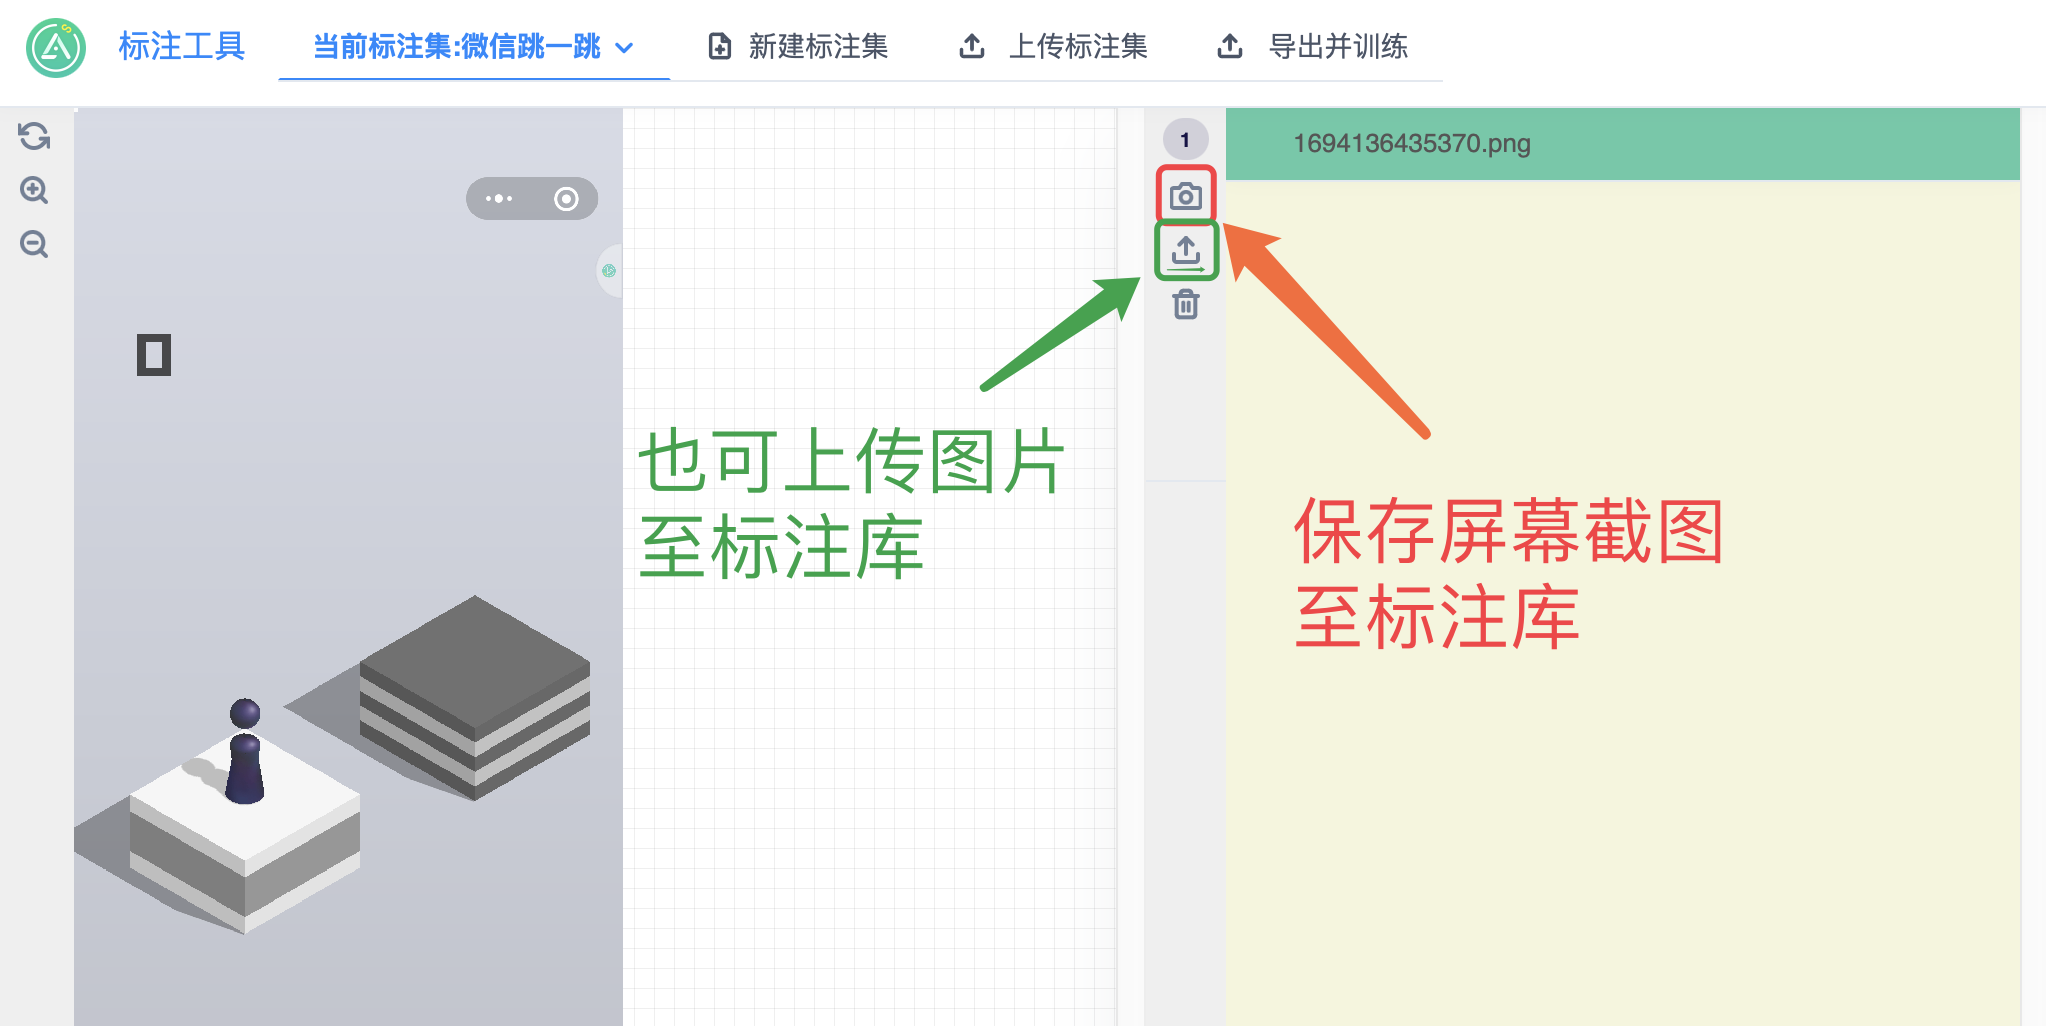Viewport: 2046px width, 1026px height.
Task: Click the 标注工具 title link
Action: [x=182, y=46]
